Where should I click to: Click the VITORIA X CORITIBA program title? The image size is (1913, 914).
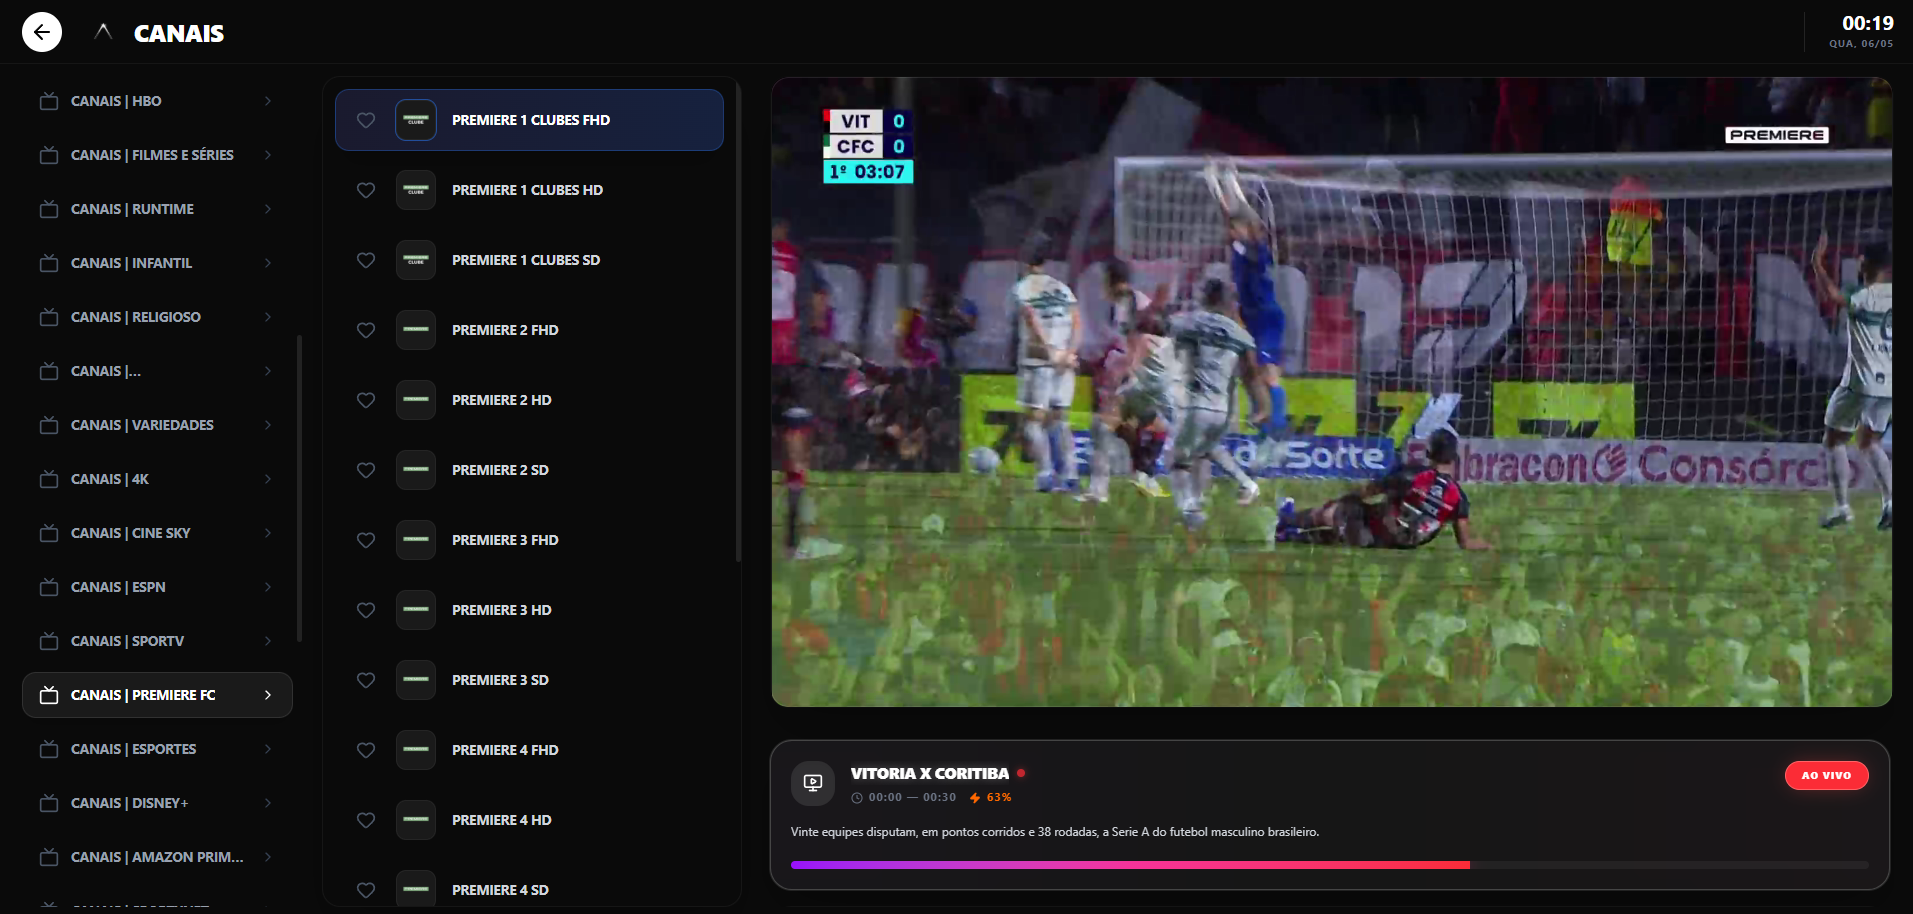[x=929, y=773]
